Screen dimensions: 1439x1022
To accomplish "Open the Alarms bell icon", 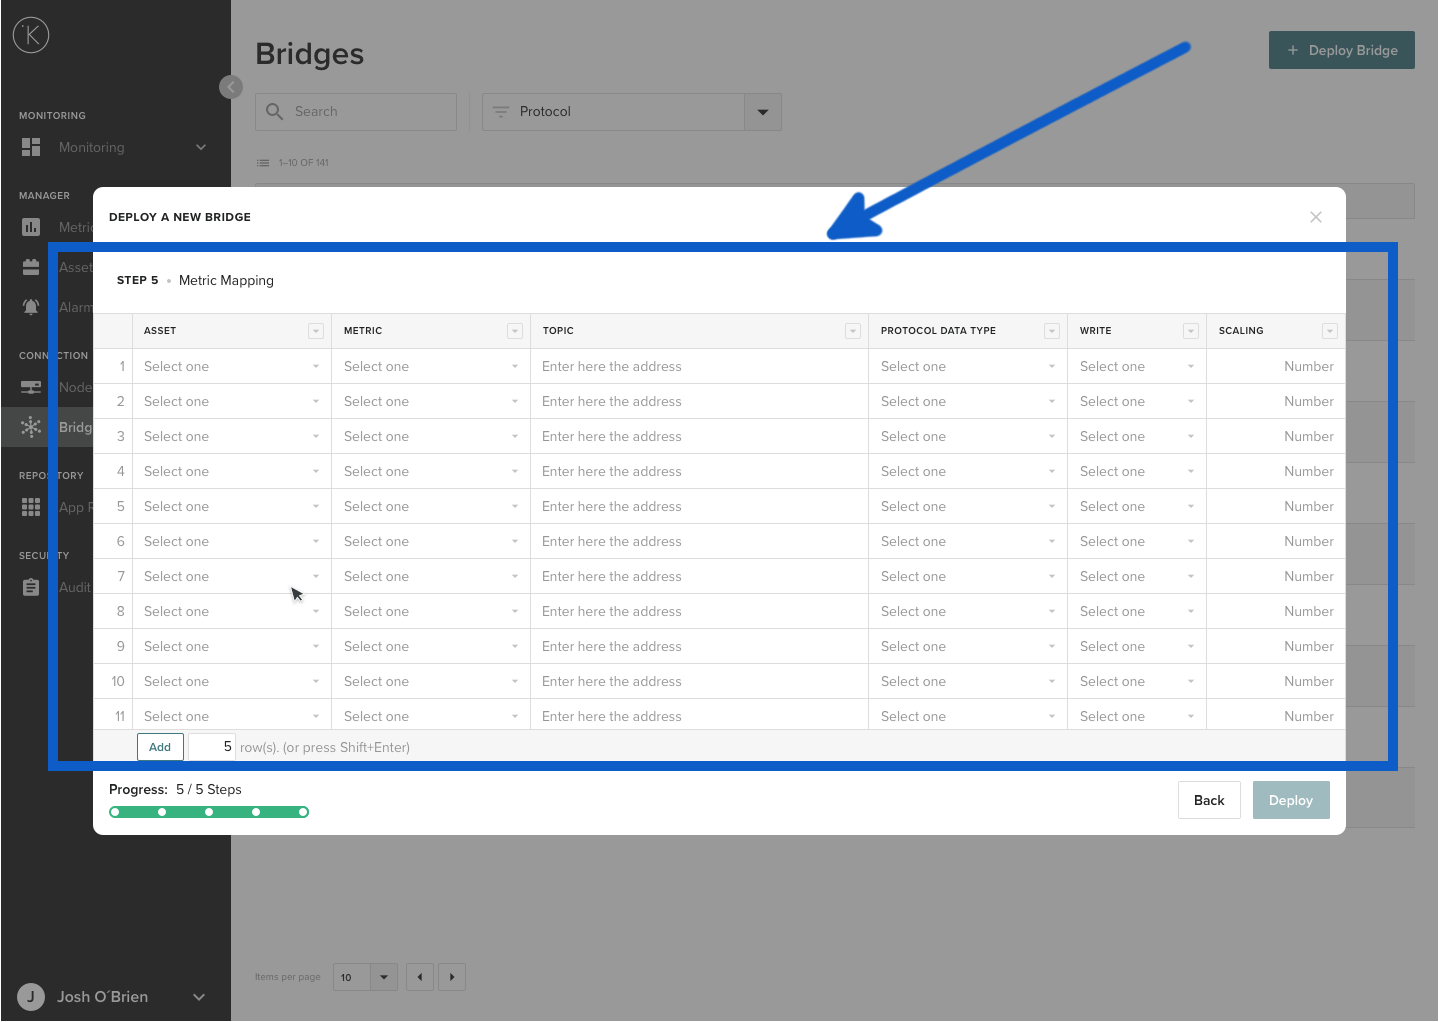I will (x=30, y=307).
